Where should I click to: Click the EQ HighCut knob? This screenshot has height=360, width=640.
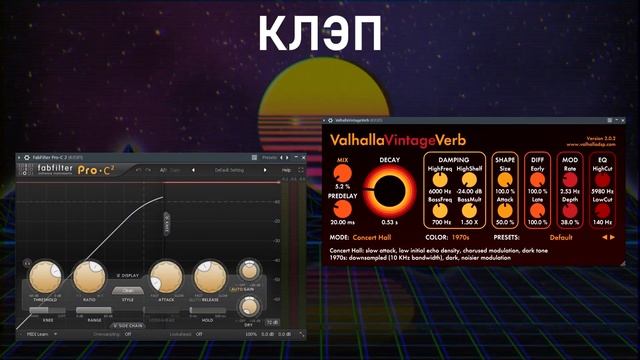click(602, 180)
